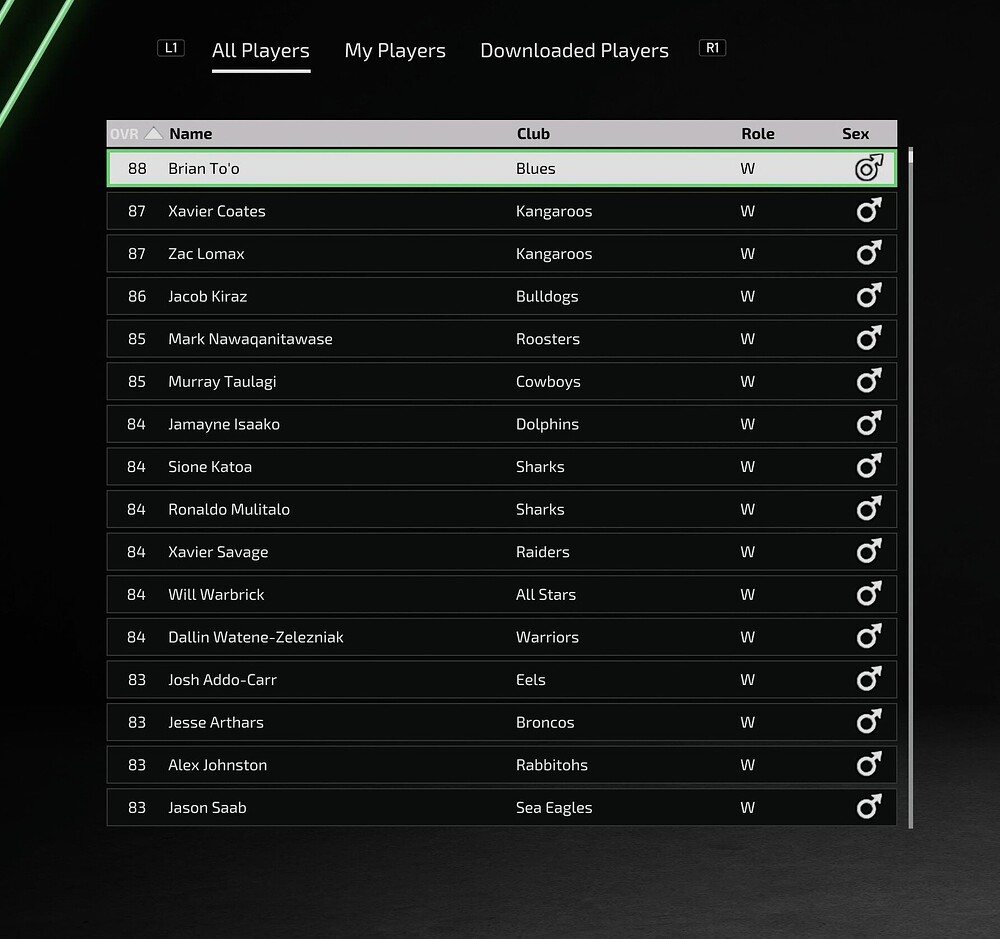The width and height of the screenshot is (1000, 939).
Task: Sort list by Club column header
Action: (533, 133)
